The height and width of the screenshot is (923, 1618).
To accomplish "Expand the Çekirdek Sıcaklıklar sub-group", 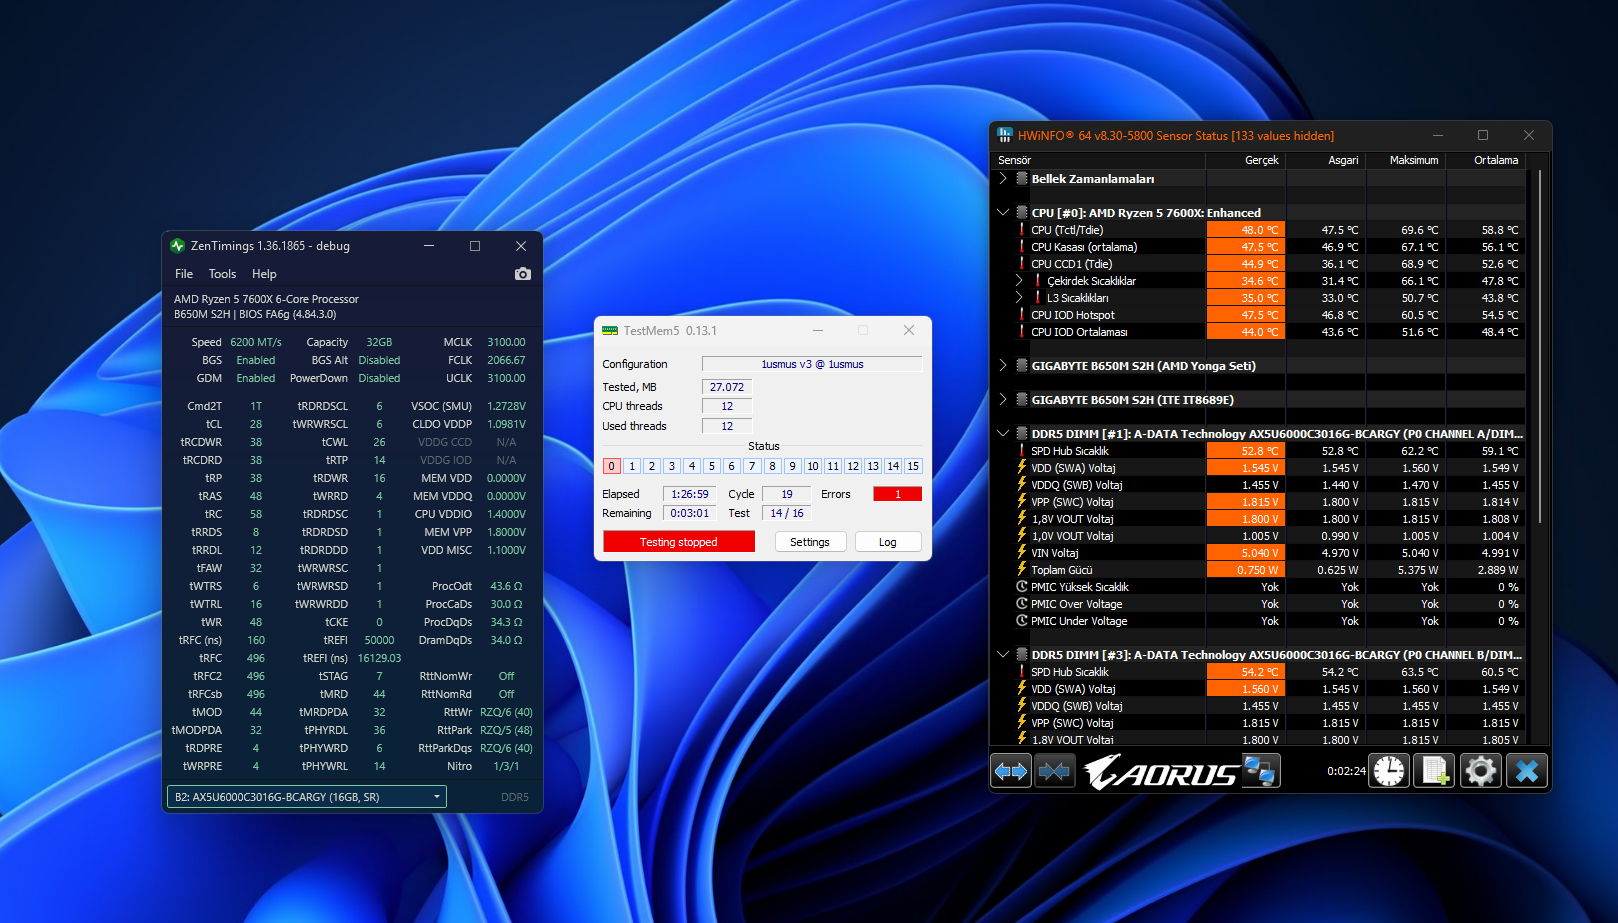I will [1019, 281].
